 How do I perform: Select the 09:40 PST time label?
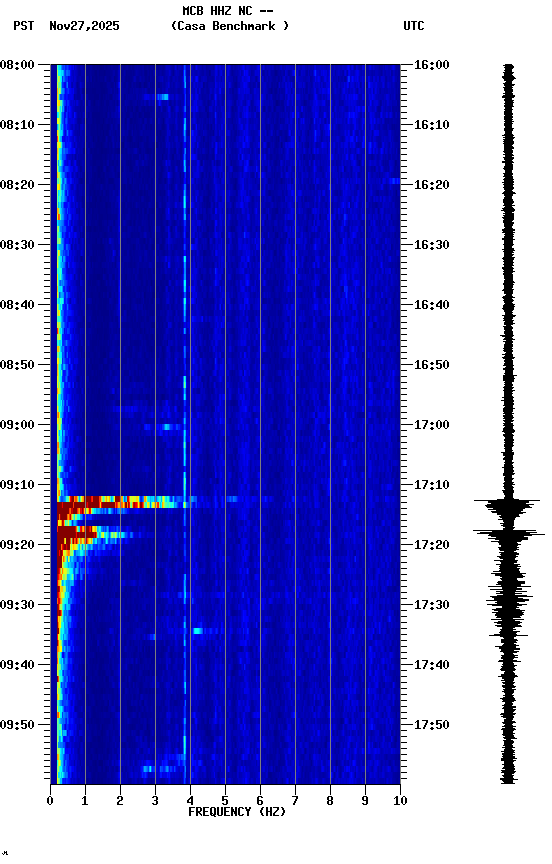pyautogui.click(x=17, y=665)
